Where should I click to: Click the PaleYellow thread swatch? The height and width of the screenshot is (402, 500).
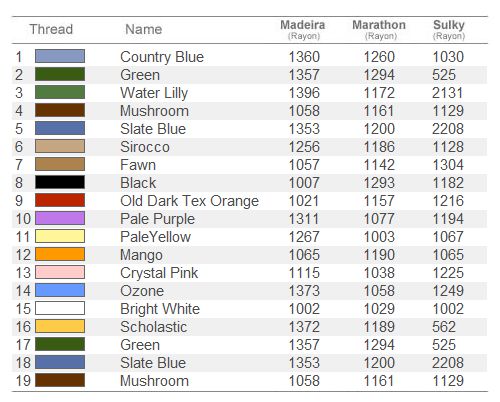(x=60, y=236)
